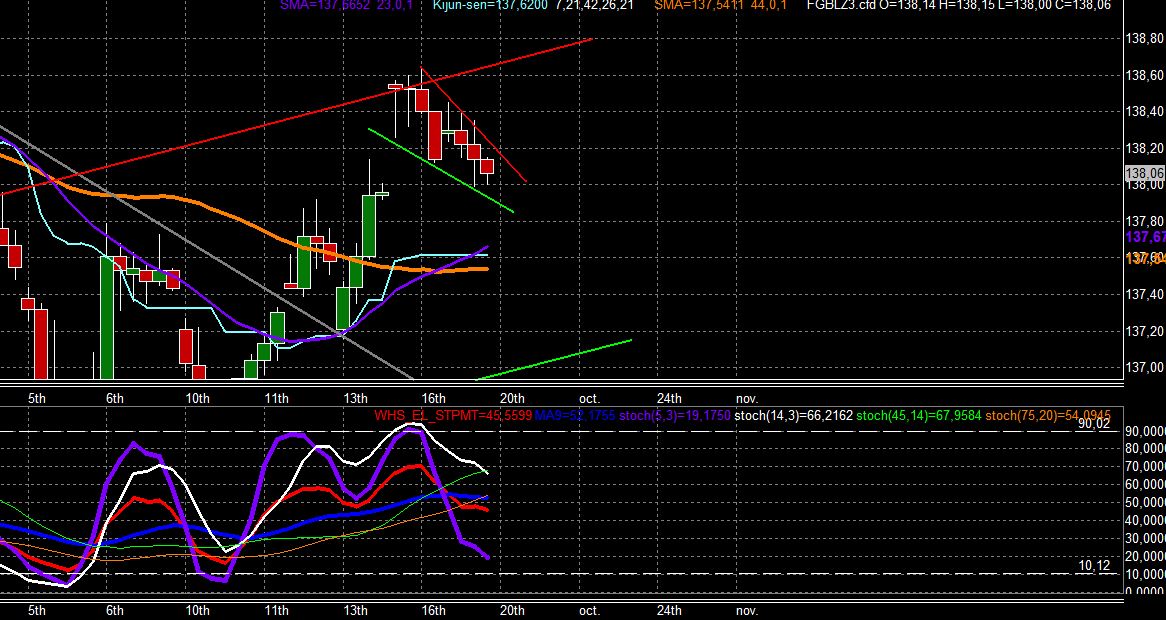Select the grey descending trendline
The image size is (1166, 620).
click(x=208, y=253)
